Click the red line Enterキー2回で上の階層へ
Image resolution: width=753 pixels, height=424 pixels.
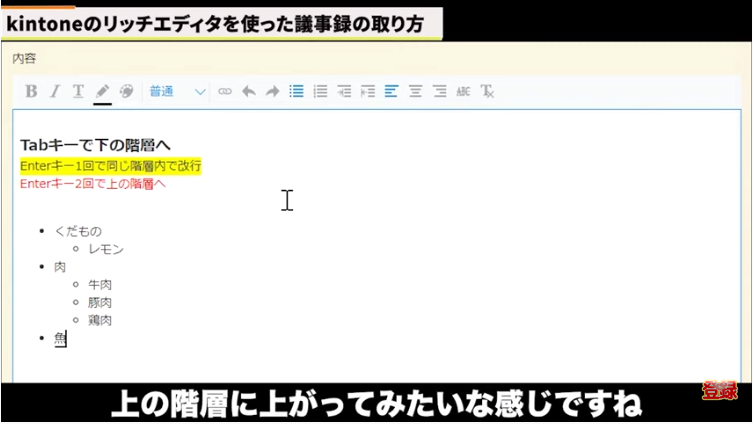(x=93, y=184)
